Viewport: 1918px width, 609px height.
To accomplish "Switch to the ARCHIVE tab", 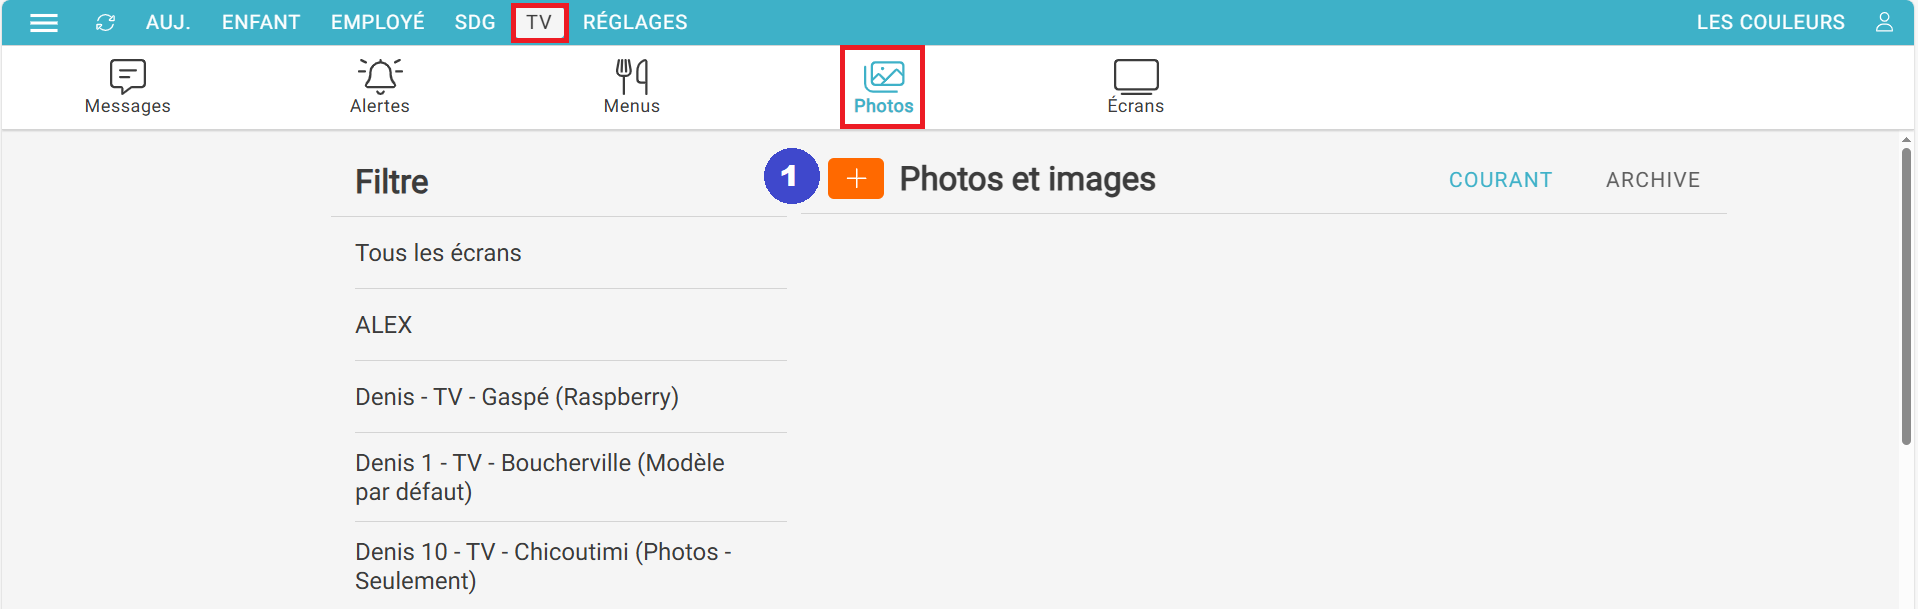I will pyautogui.click(x=1653, y=180).
